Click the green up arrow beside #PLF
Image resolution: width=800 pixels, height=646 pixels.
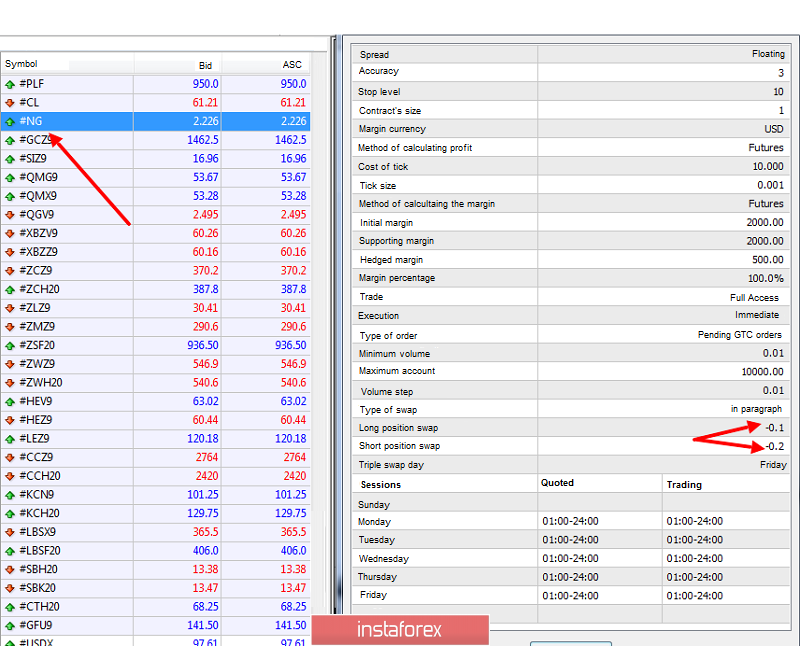point(10,84)
